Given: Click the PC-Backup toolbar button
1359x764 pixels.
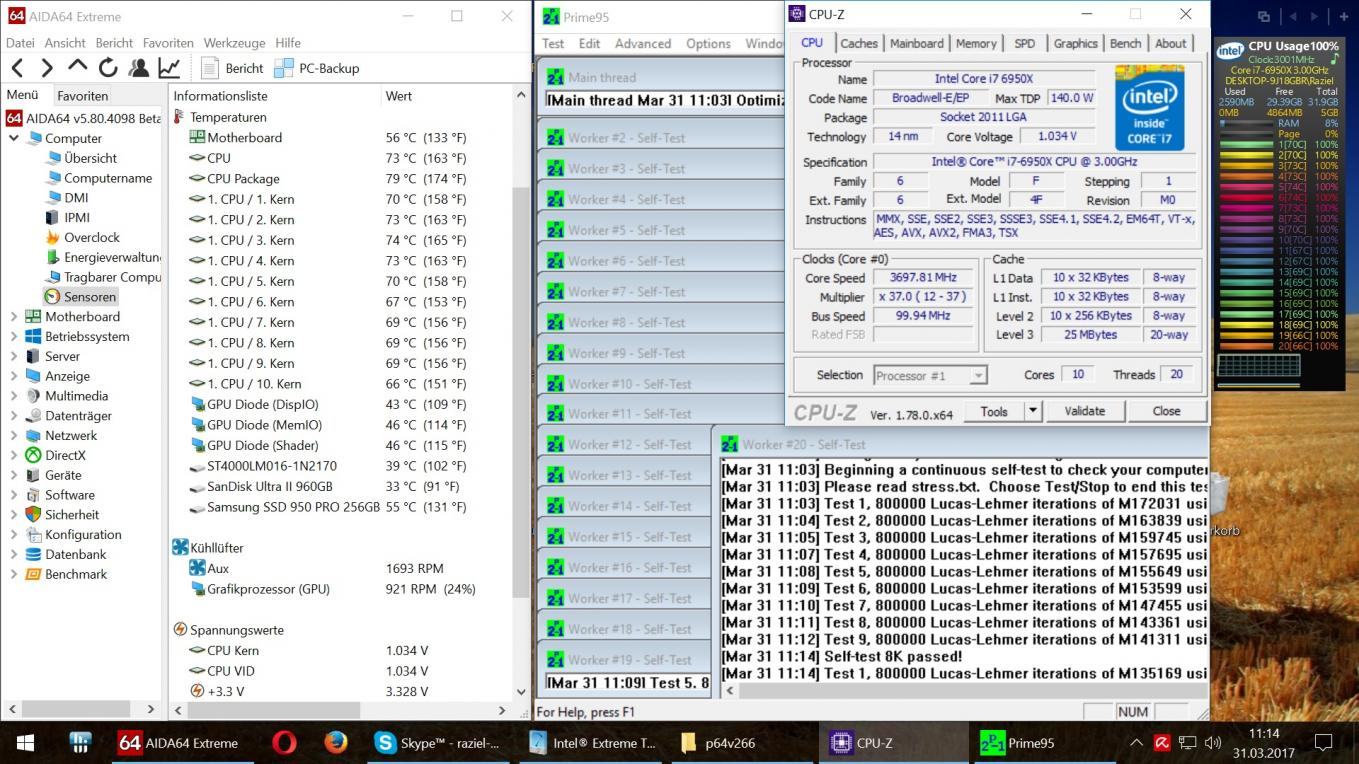Looking at the screenshot, I should click(316, 68).
